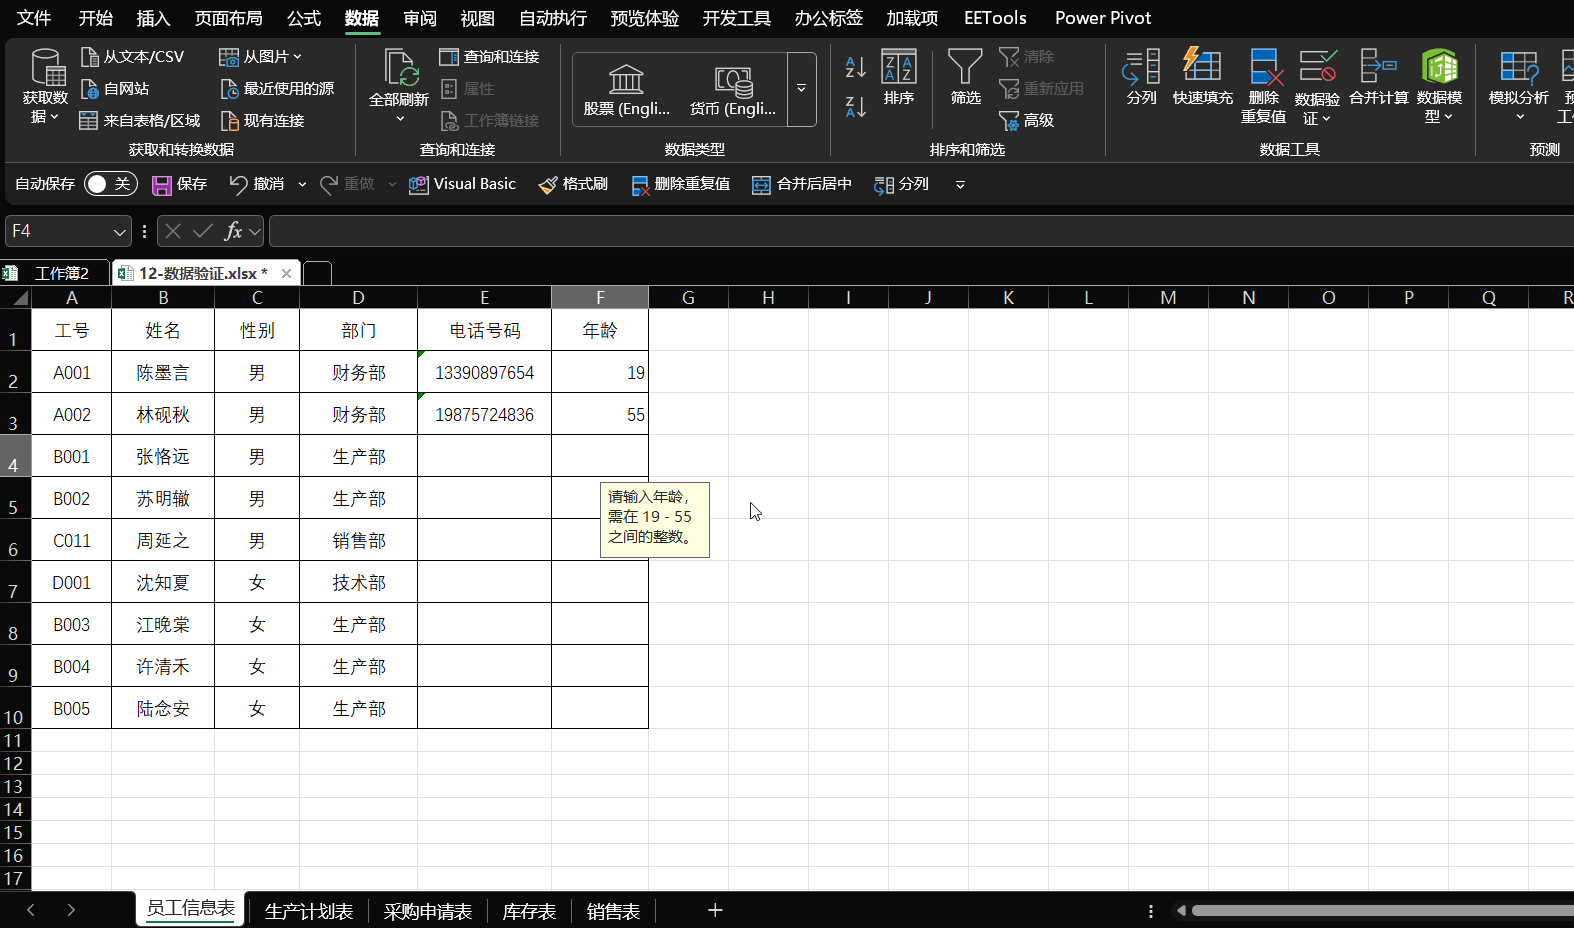Switch to 生产计划表 sheet
1574x928 pixels.
(308, 911)
